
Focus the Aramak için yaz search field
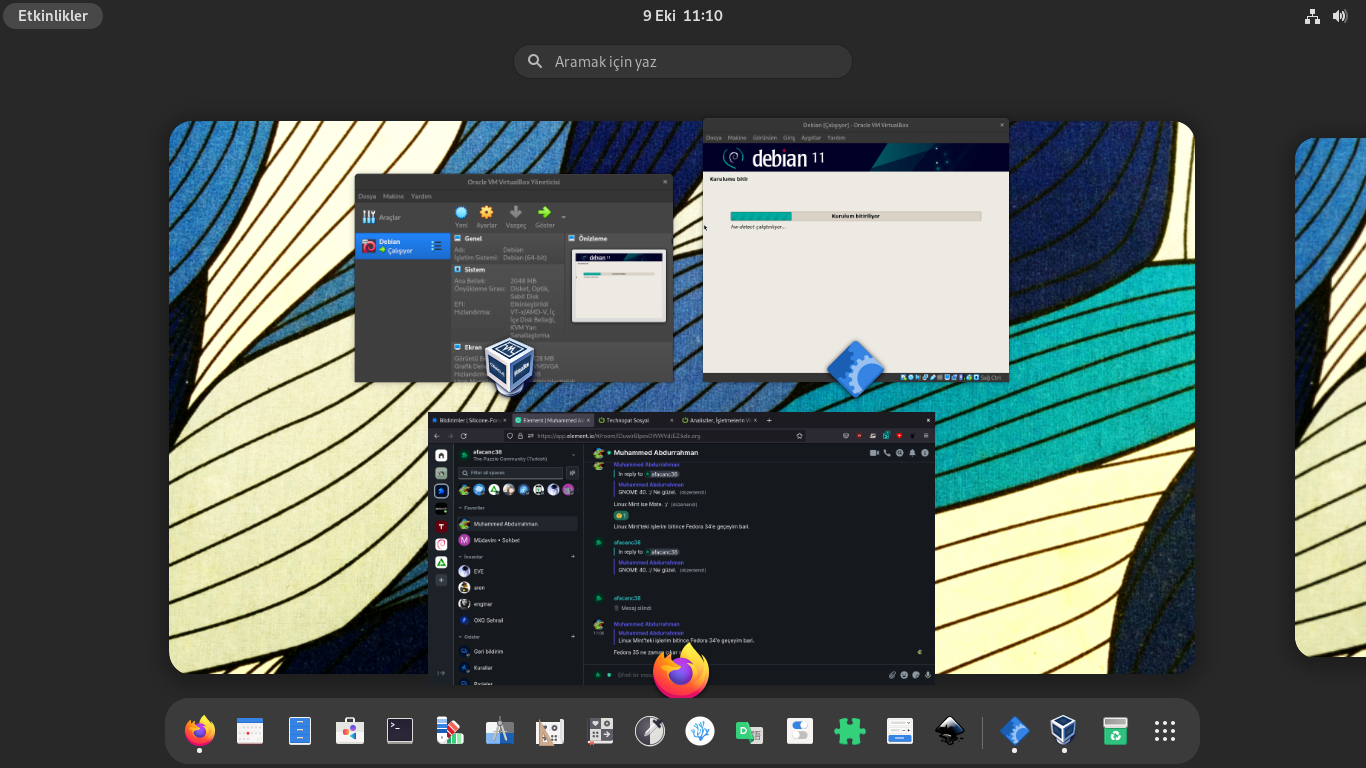point(683,61)
